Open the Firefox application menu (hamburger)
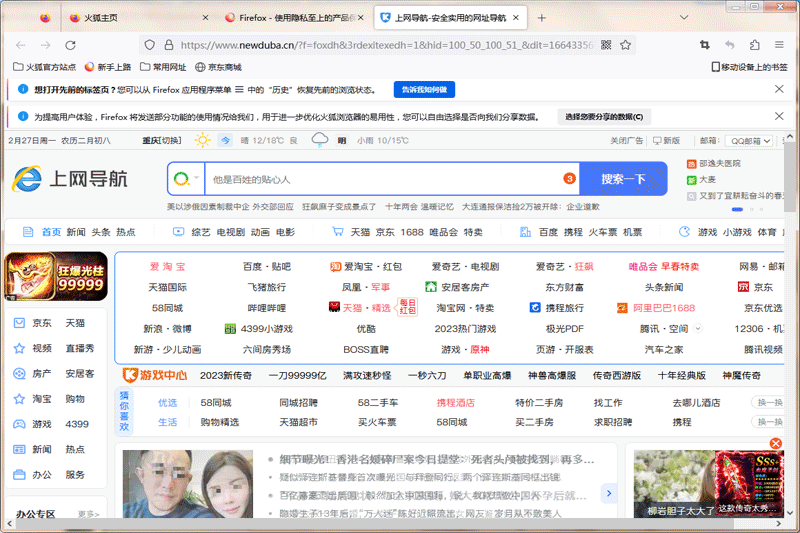This screenshot has width=800, height=533. coord(780,45)
